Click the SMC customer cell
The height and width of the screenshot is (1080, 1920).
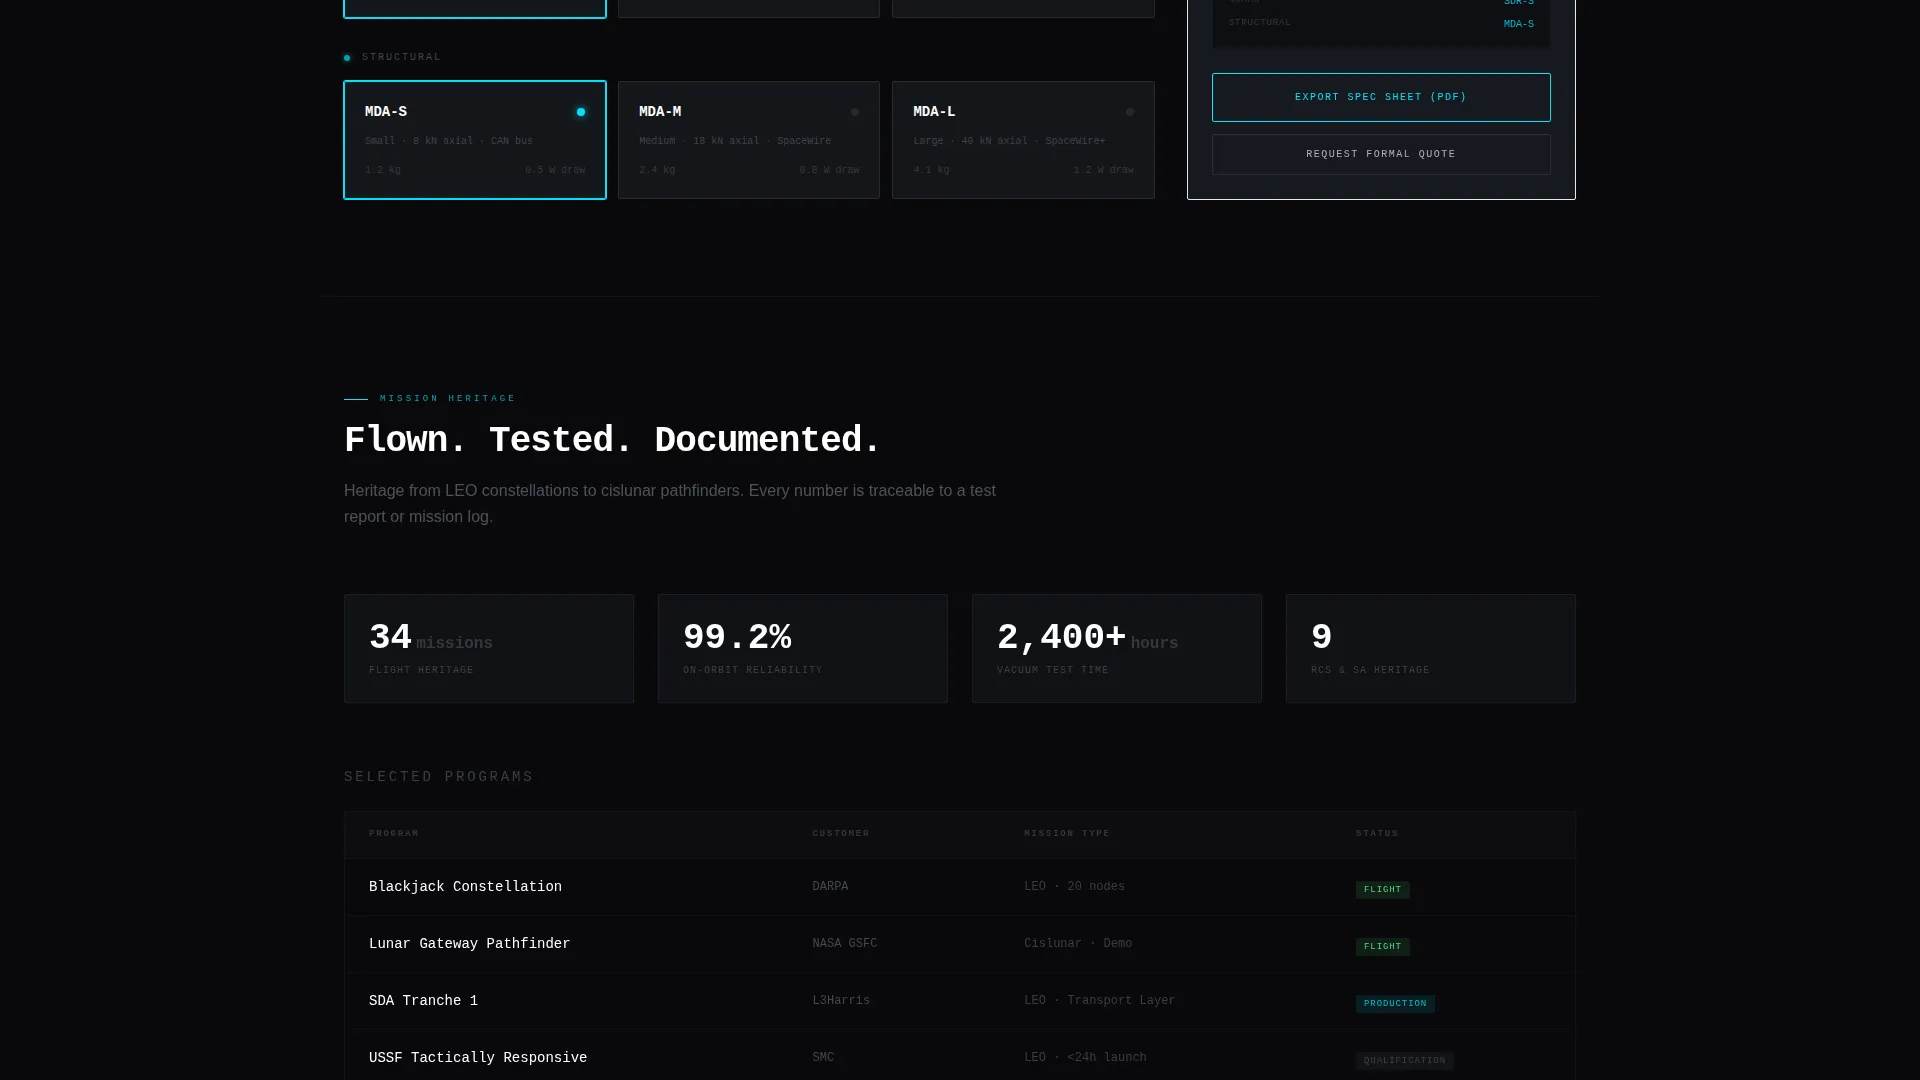click(823, 1058)
